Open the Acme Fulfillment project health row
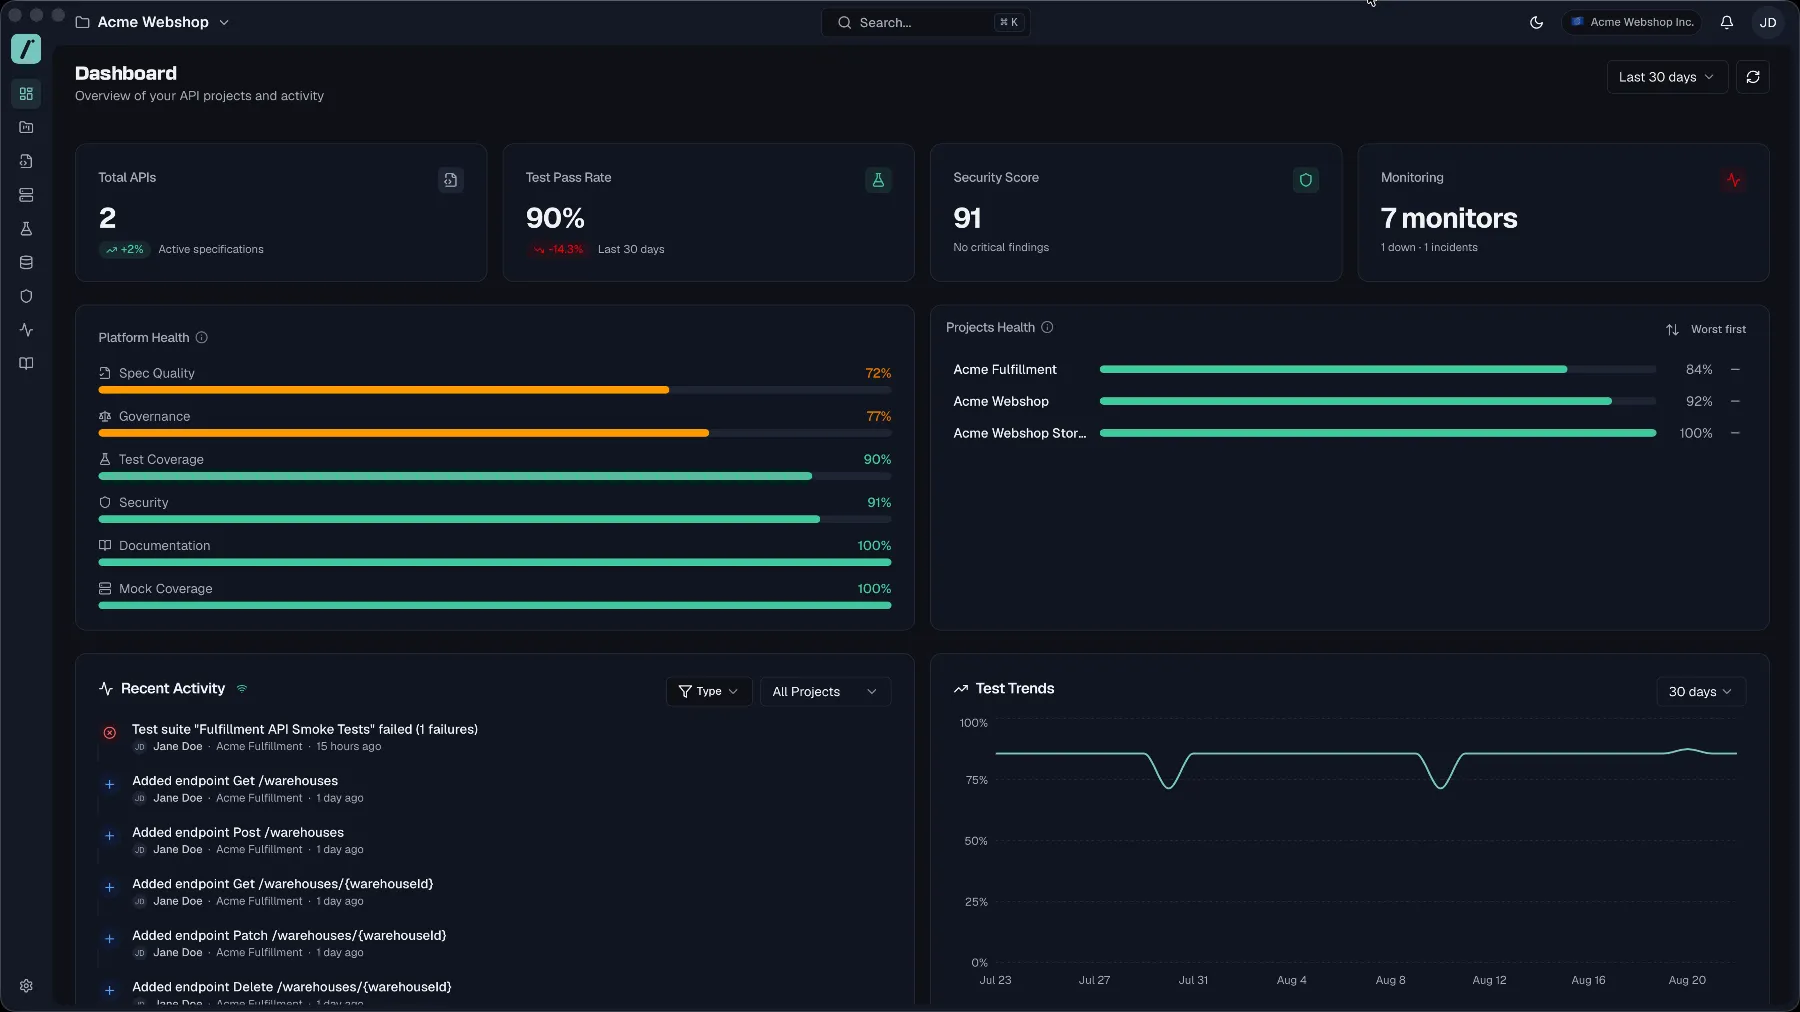 pyautogui.click(x=1348, y=370)
